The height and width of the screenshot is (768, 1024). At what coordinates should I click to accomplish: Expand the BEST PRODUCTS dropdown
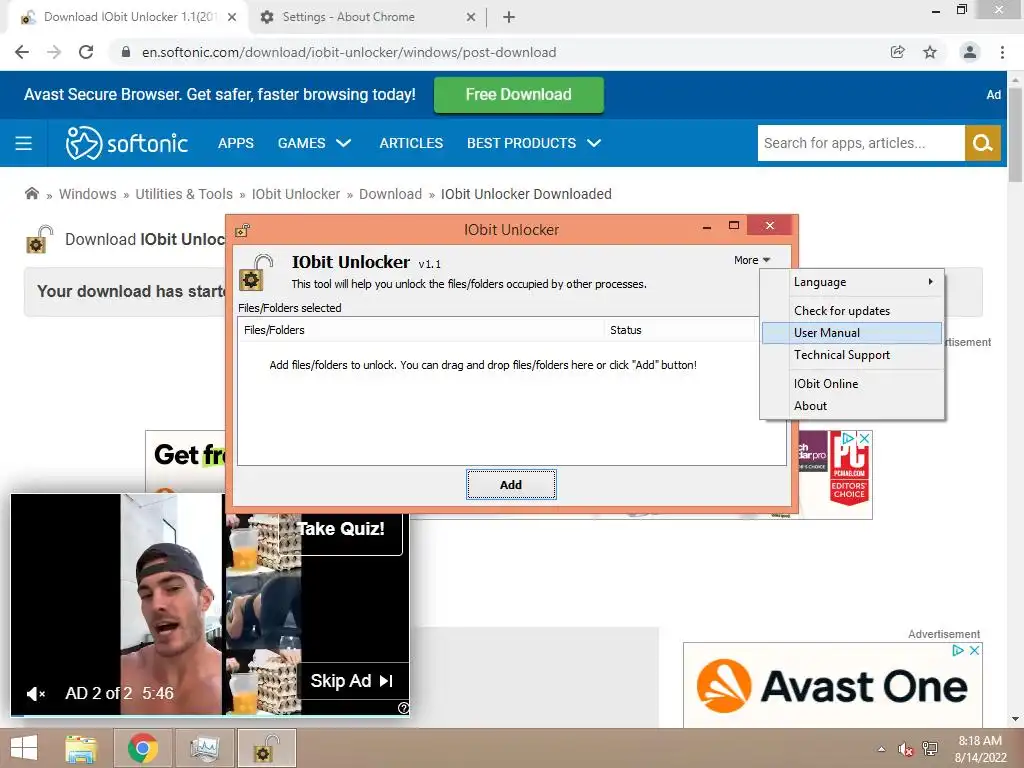click(534, 143)
